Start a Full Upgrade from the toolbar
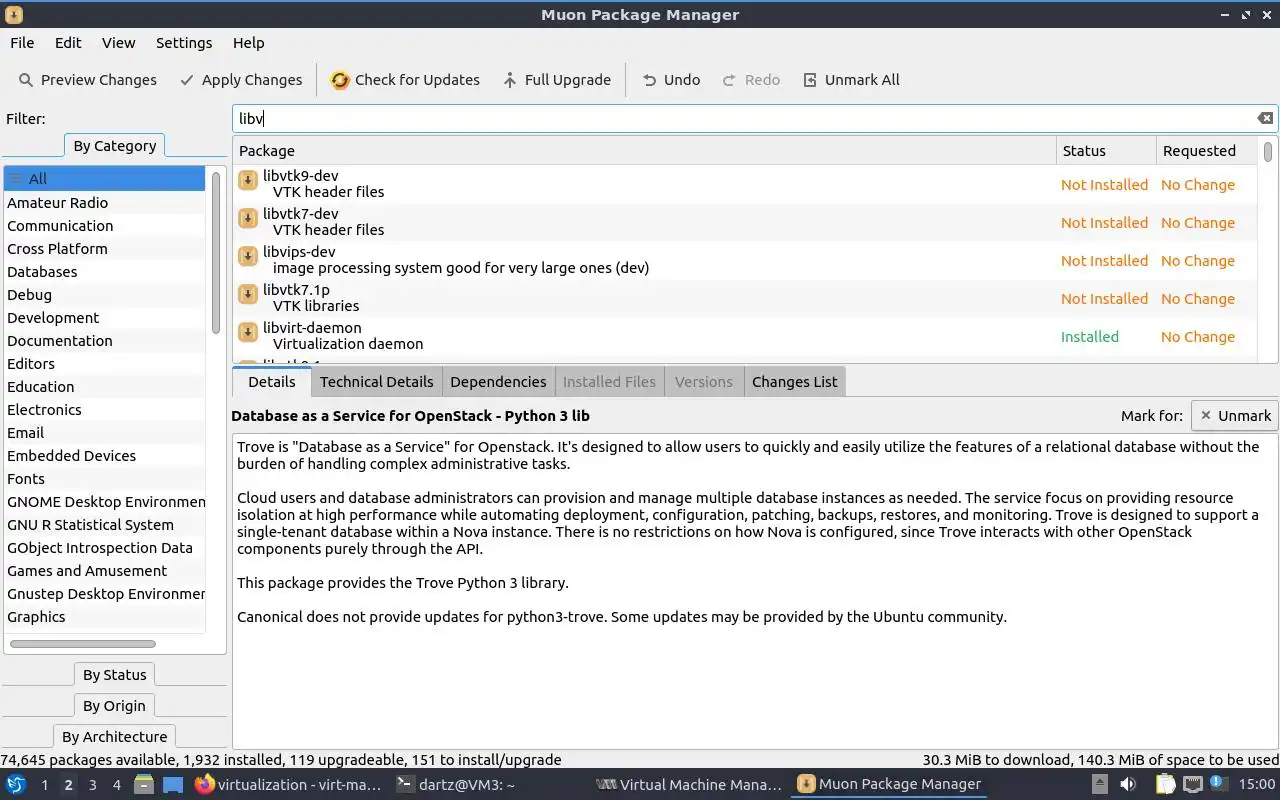This screenshot has height=800, width=1280. [x=556, y=80]
